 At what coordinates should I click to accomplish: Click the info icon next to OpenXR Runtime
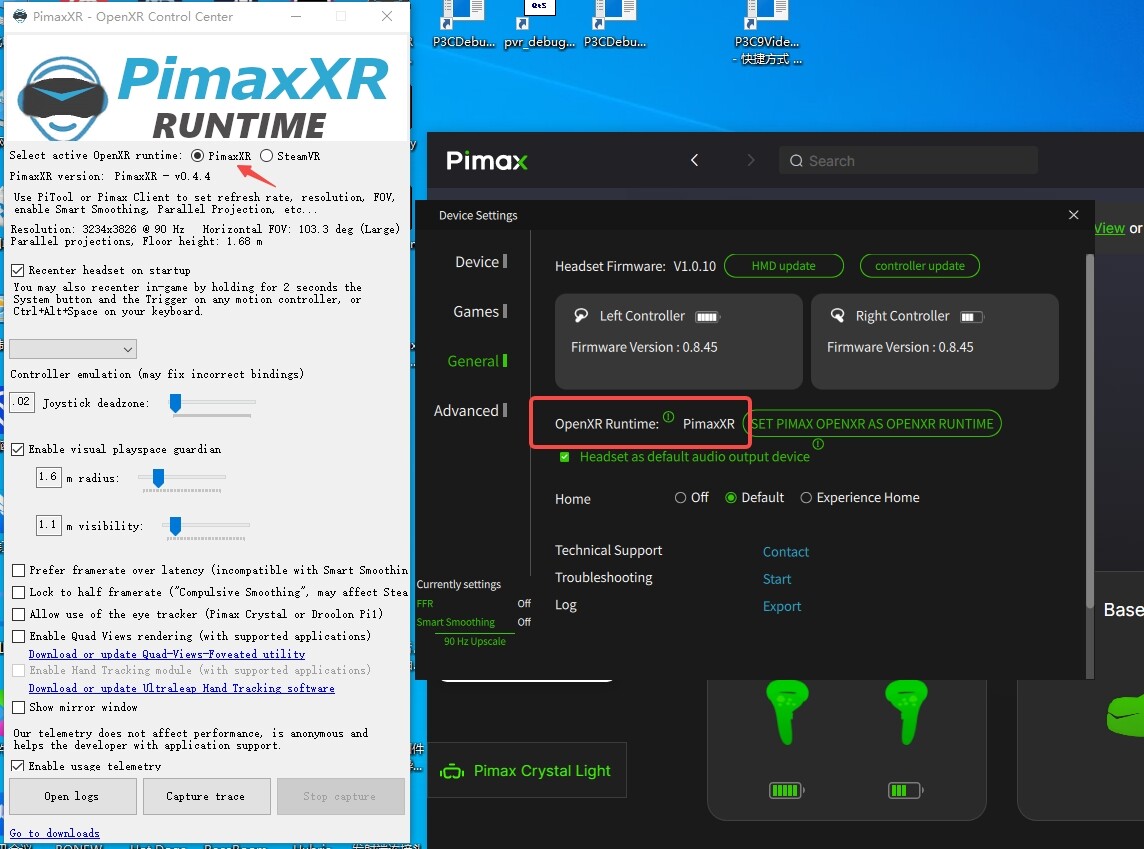(x=668, y=416)
